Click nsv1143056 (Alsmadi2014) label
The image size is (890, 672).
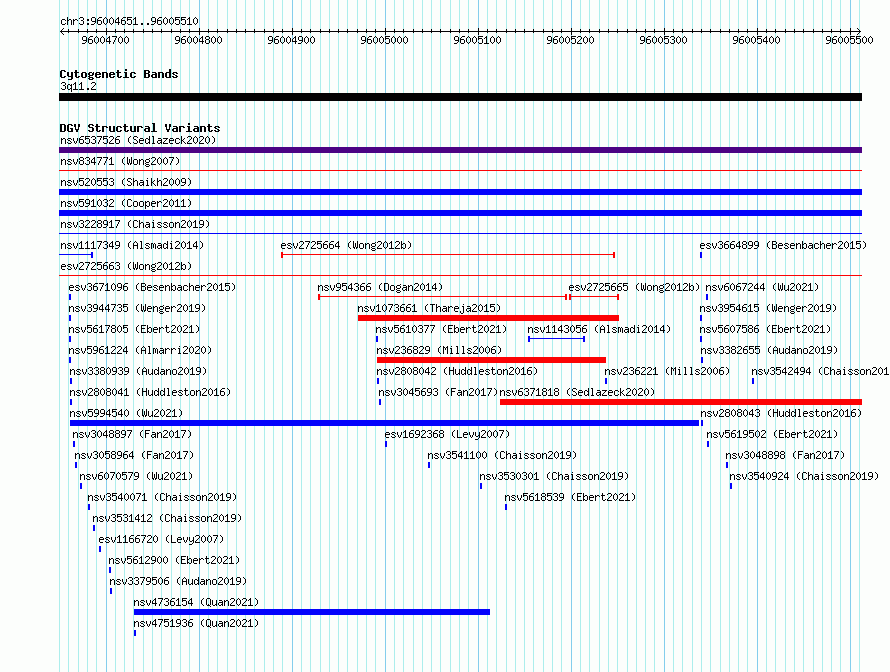point(599,329)
